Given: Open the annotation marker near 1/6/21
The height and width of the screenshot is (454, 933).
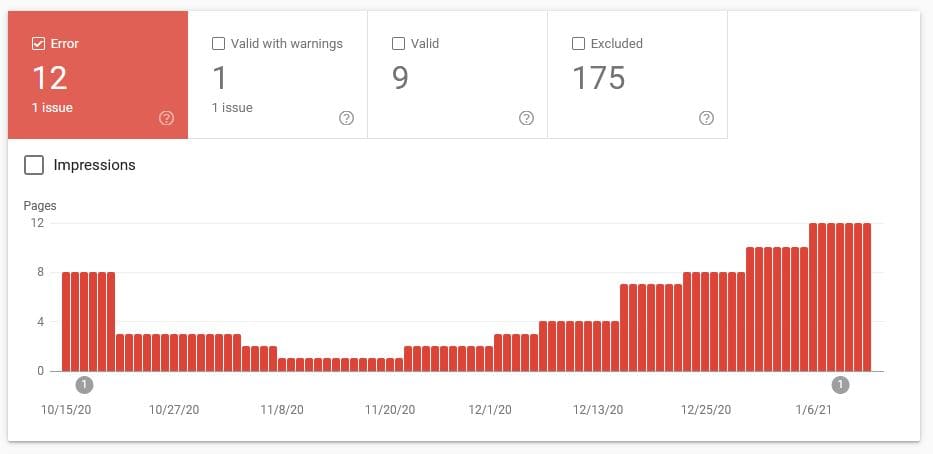Looking at the screenshot, I should 841,385.
